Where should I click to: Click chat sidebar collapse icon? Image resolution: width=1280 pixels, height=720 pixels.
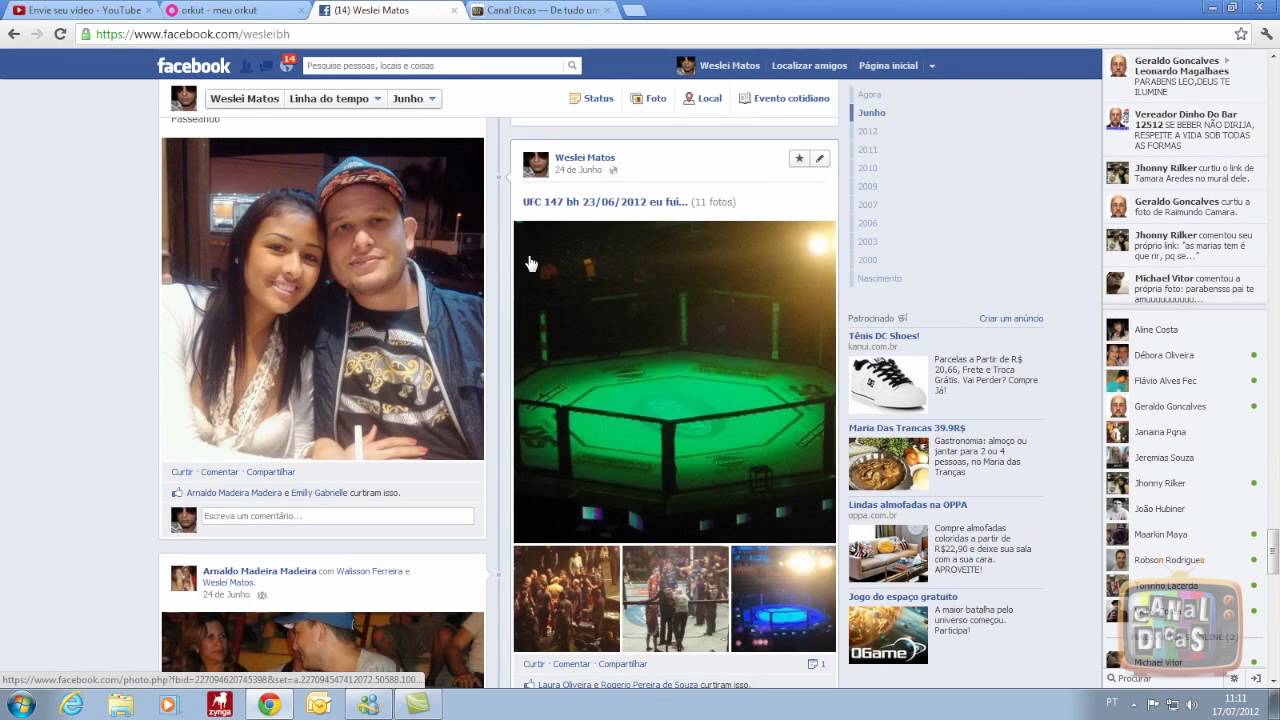coord(1255,678)
